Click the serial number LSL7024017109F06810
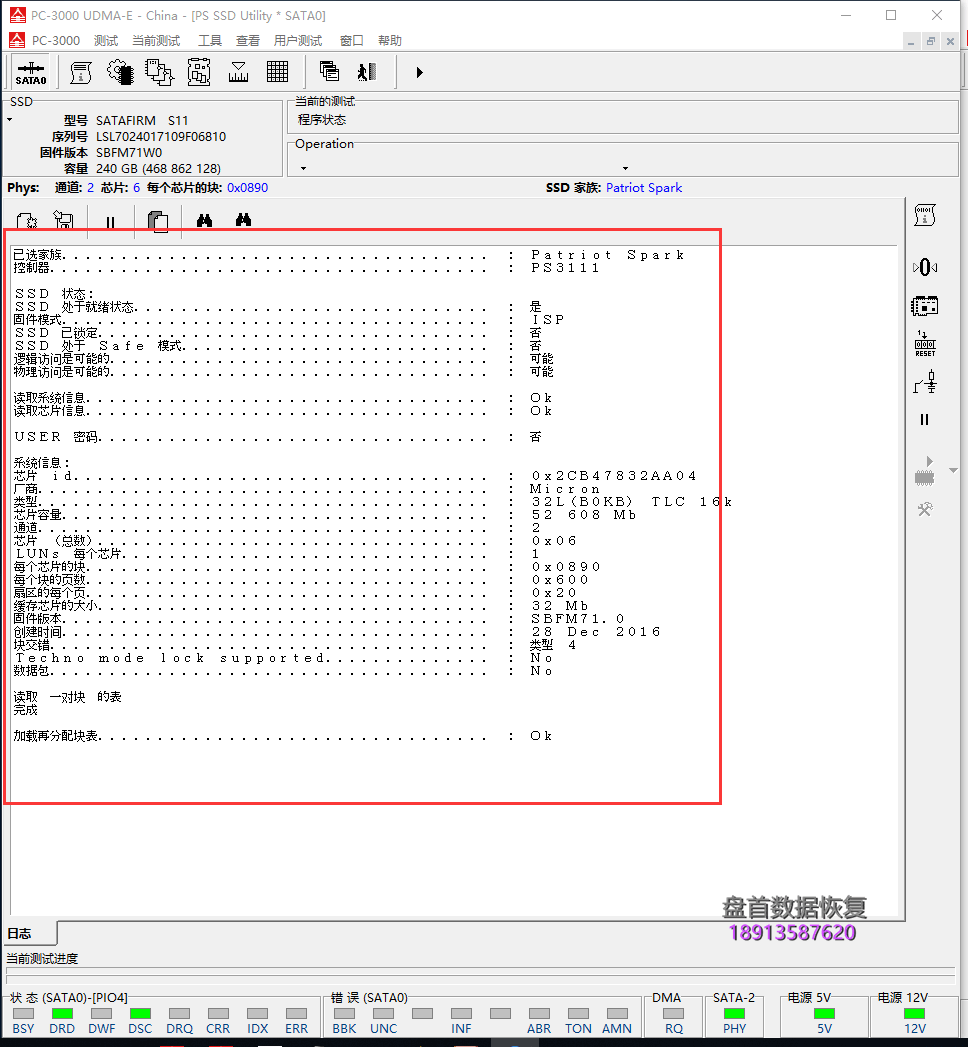Image resolution: width=968 pixels, height=1047 pixels. 161,137
